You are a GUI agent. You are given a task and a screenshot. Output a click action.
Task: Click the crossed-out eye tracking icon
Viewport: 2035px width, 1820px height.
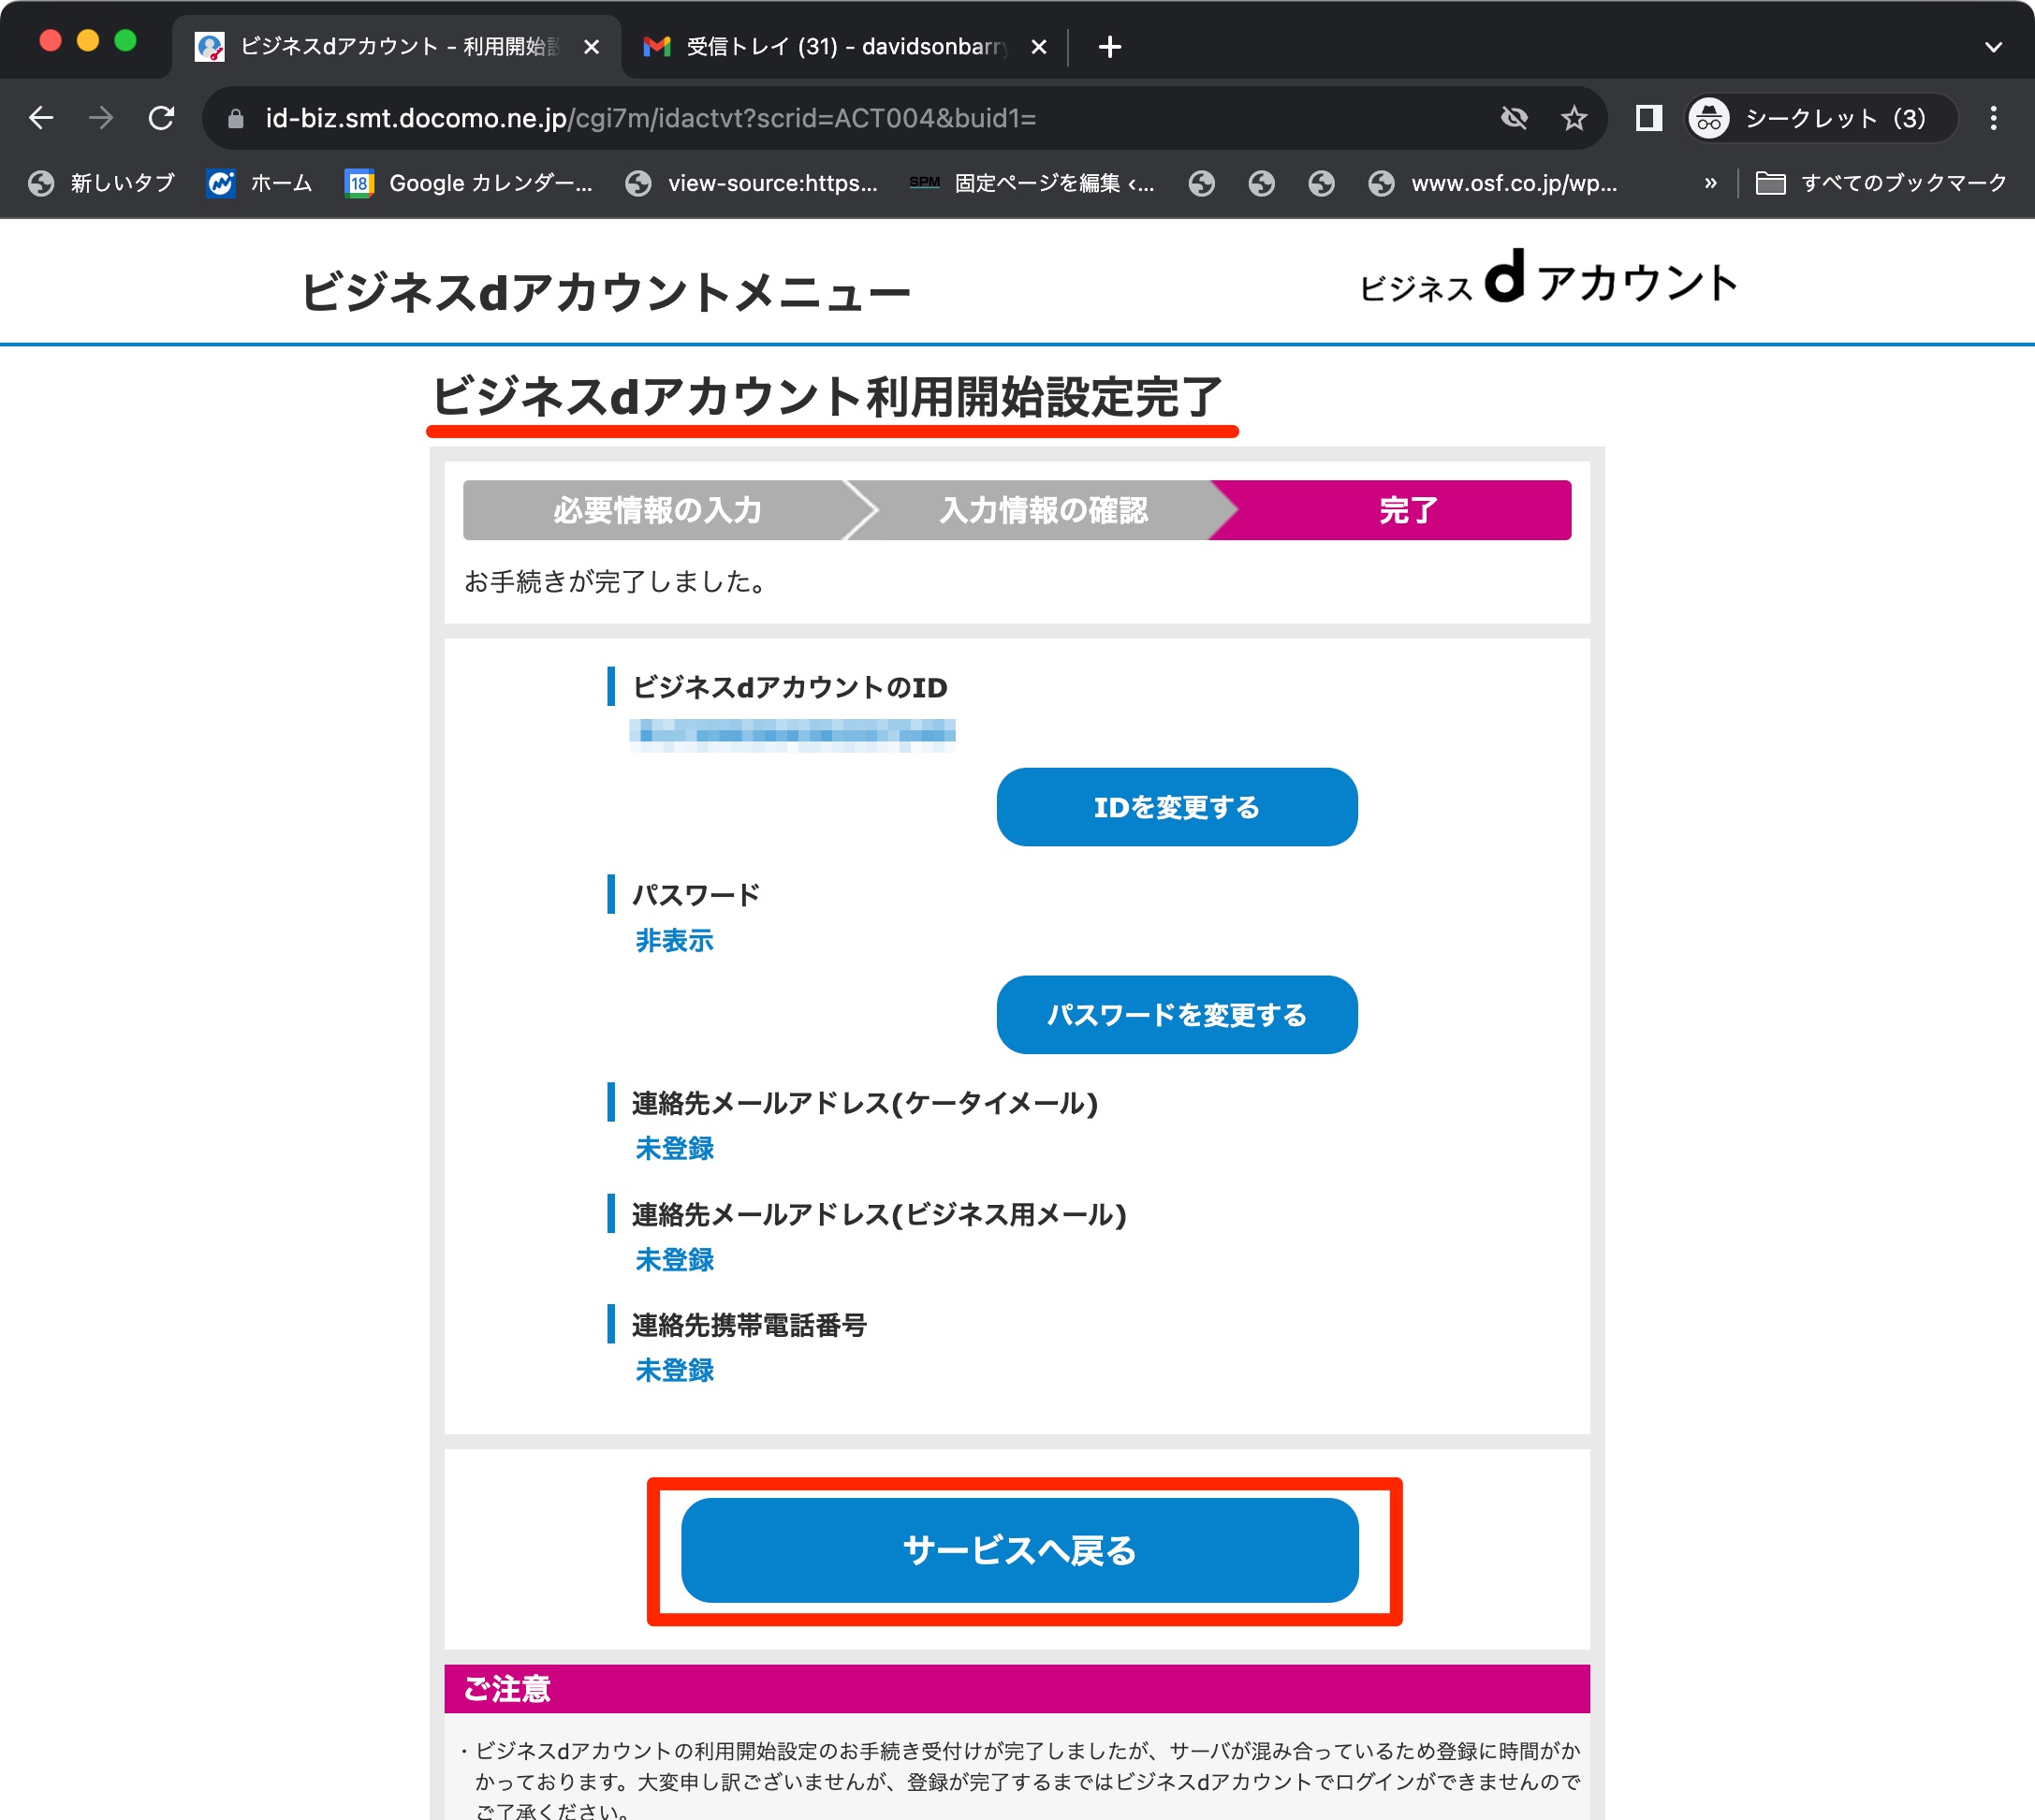(1514, 118)
